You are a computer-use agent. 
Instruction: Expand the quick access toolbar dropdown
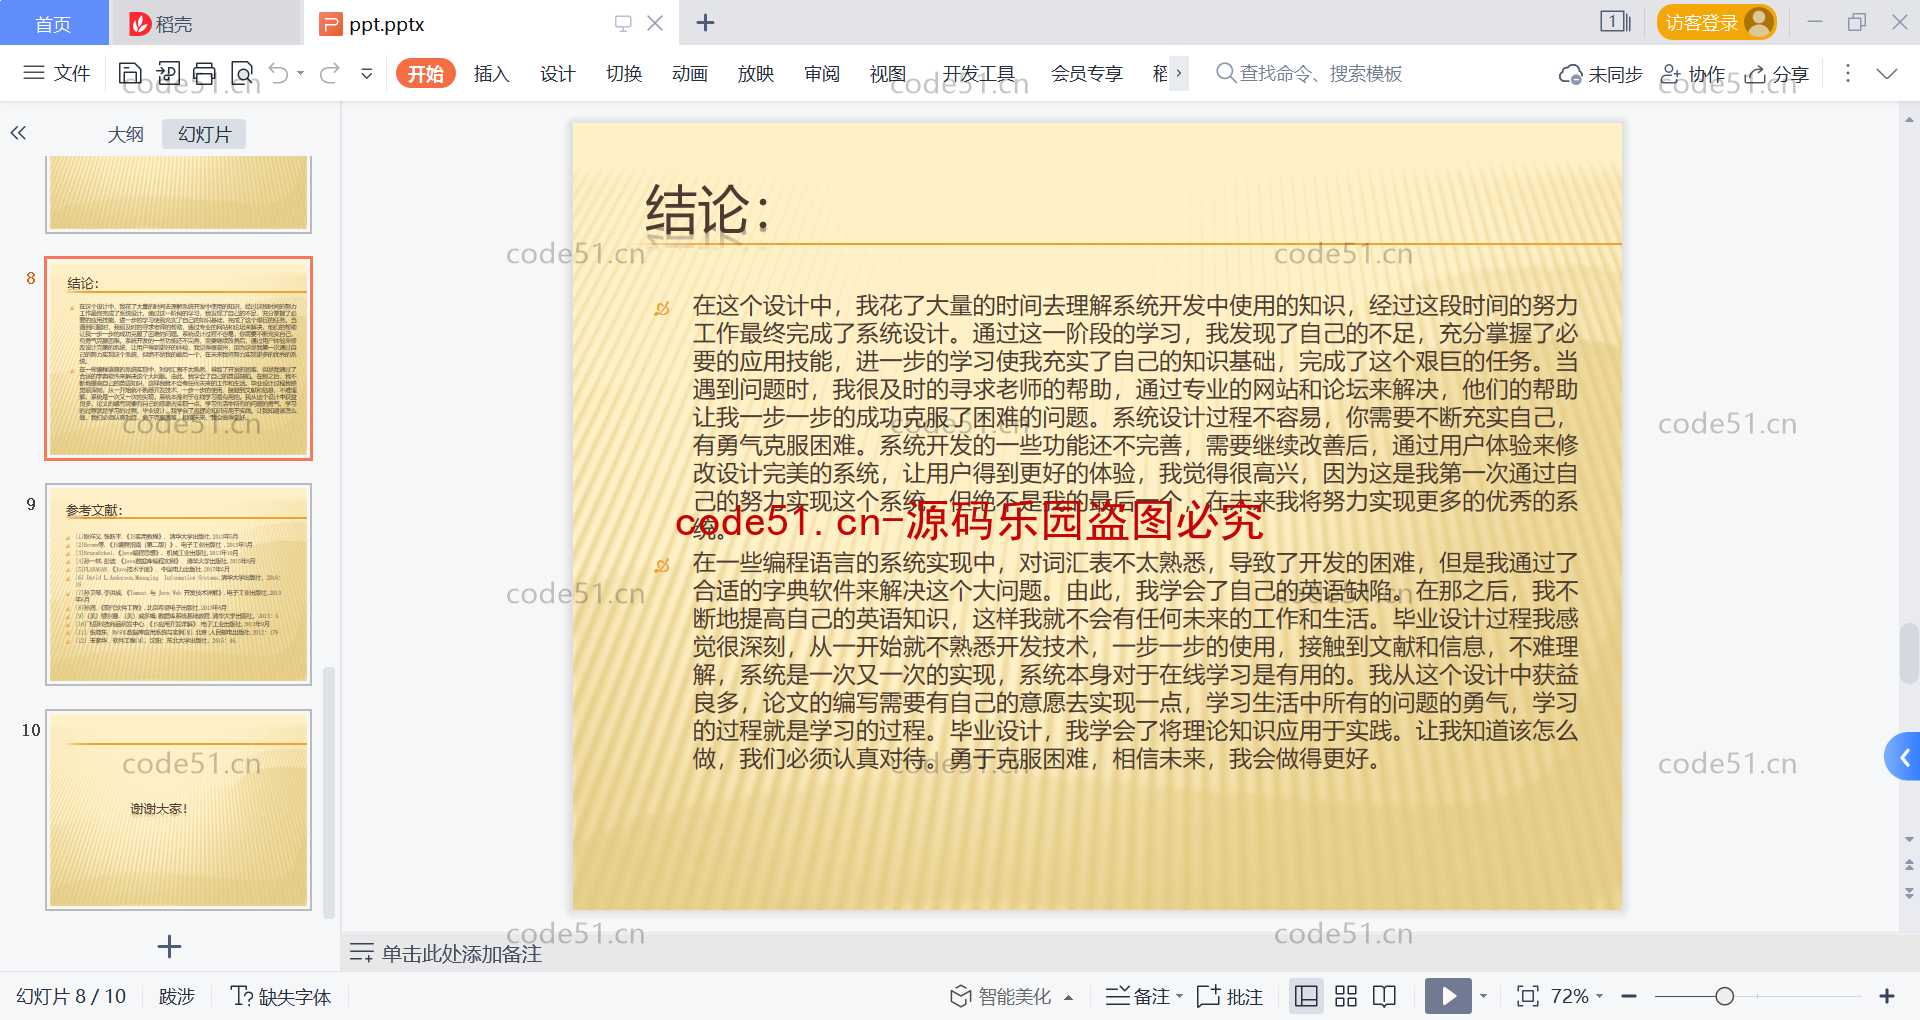click(366, 73)
